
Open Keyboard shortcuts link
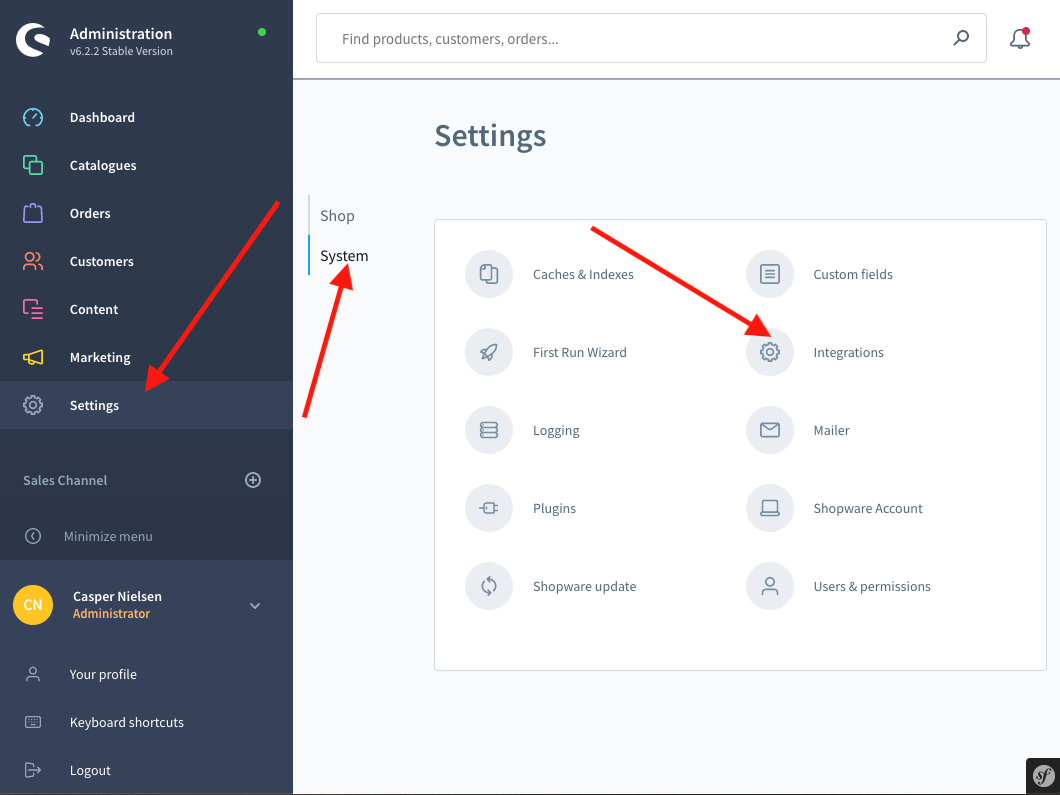[126, 722]
